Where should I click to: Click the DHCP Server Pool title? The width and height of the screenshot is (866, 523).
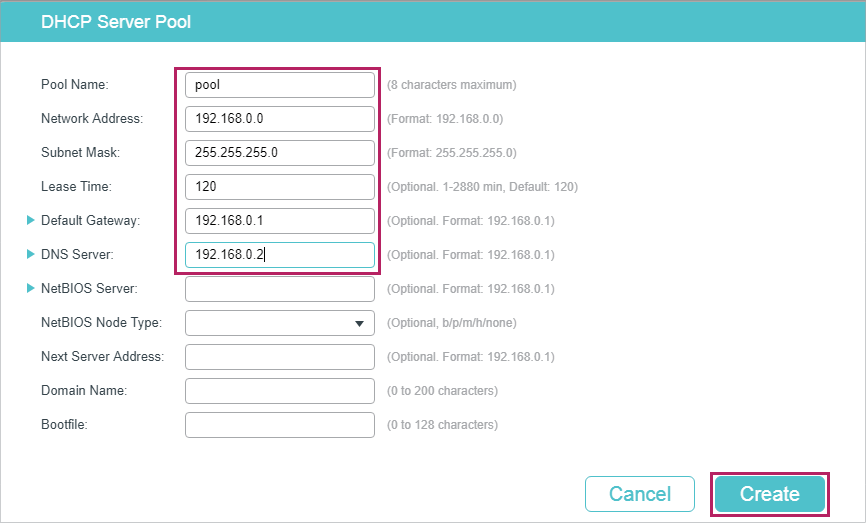pyautogui.click(x=116, y=22)
